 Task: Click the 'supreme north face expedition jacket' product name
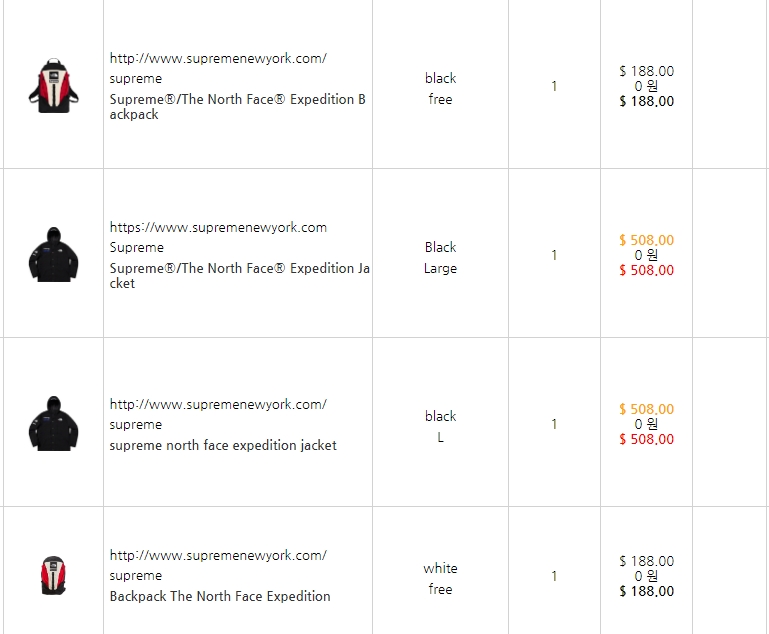pos(223,445)
